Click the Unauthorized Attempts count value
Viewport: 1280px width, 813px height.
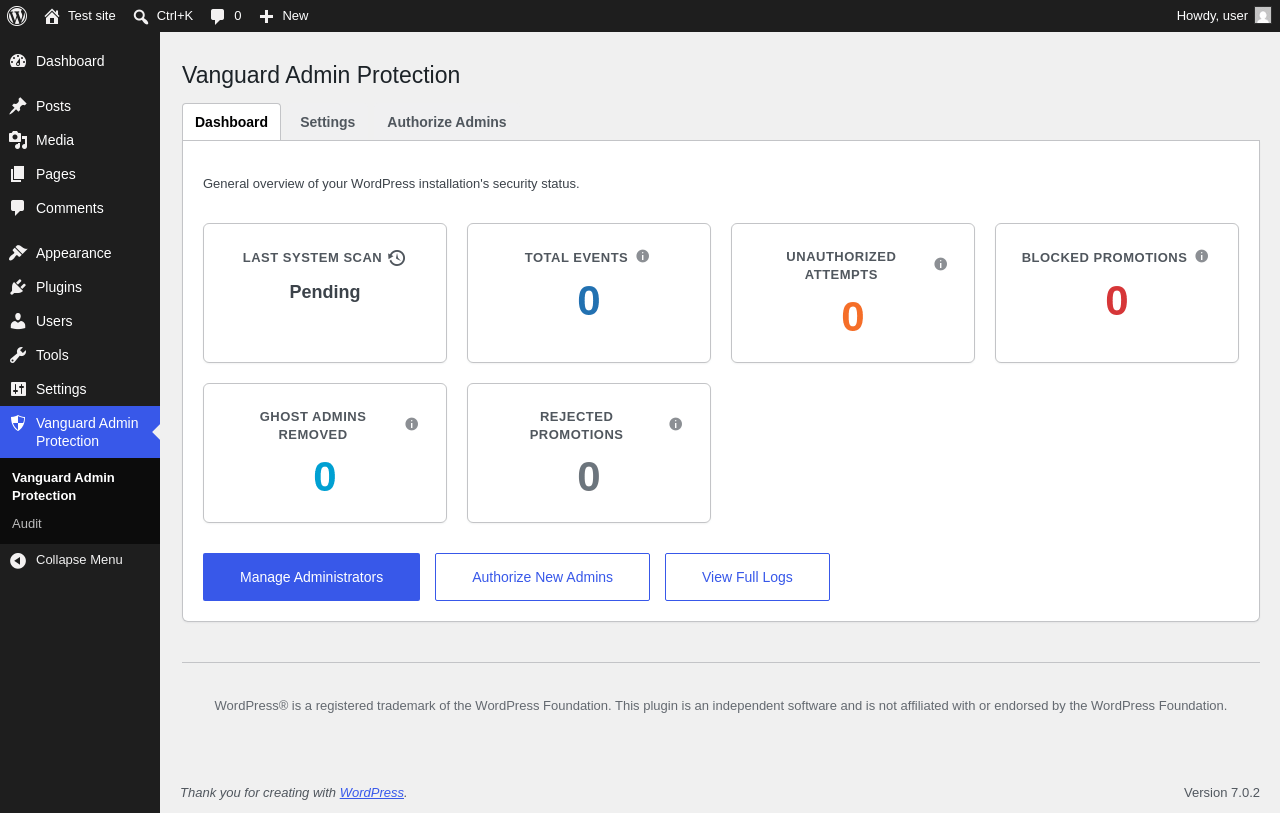coord(853,317)
